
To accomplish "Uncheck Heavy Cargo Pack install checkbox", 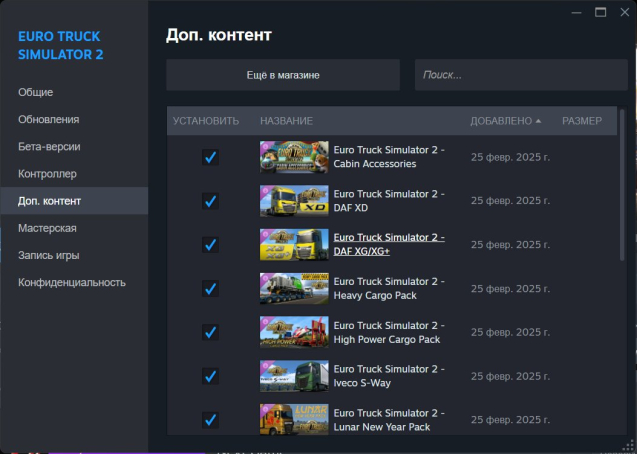I will click(x=210, y=289).
